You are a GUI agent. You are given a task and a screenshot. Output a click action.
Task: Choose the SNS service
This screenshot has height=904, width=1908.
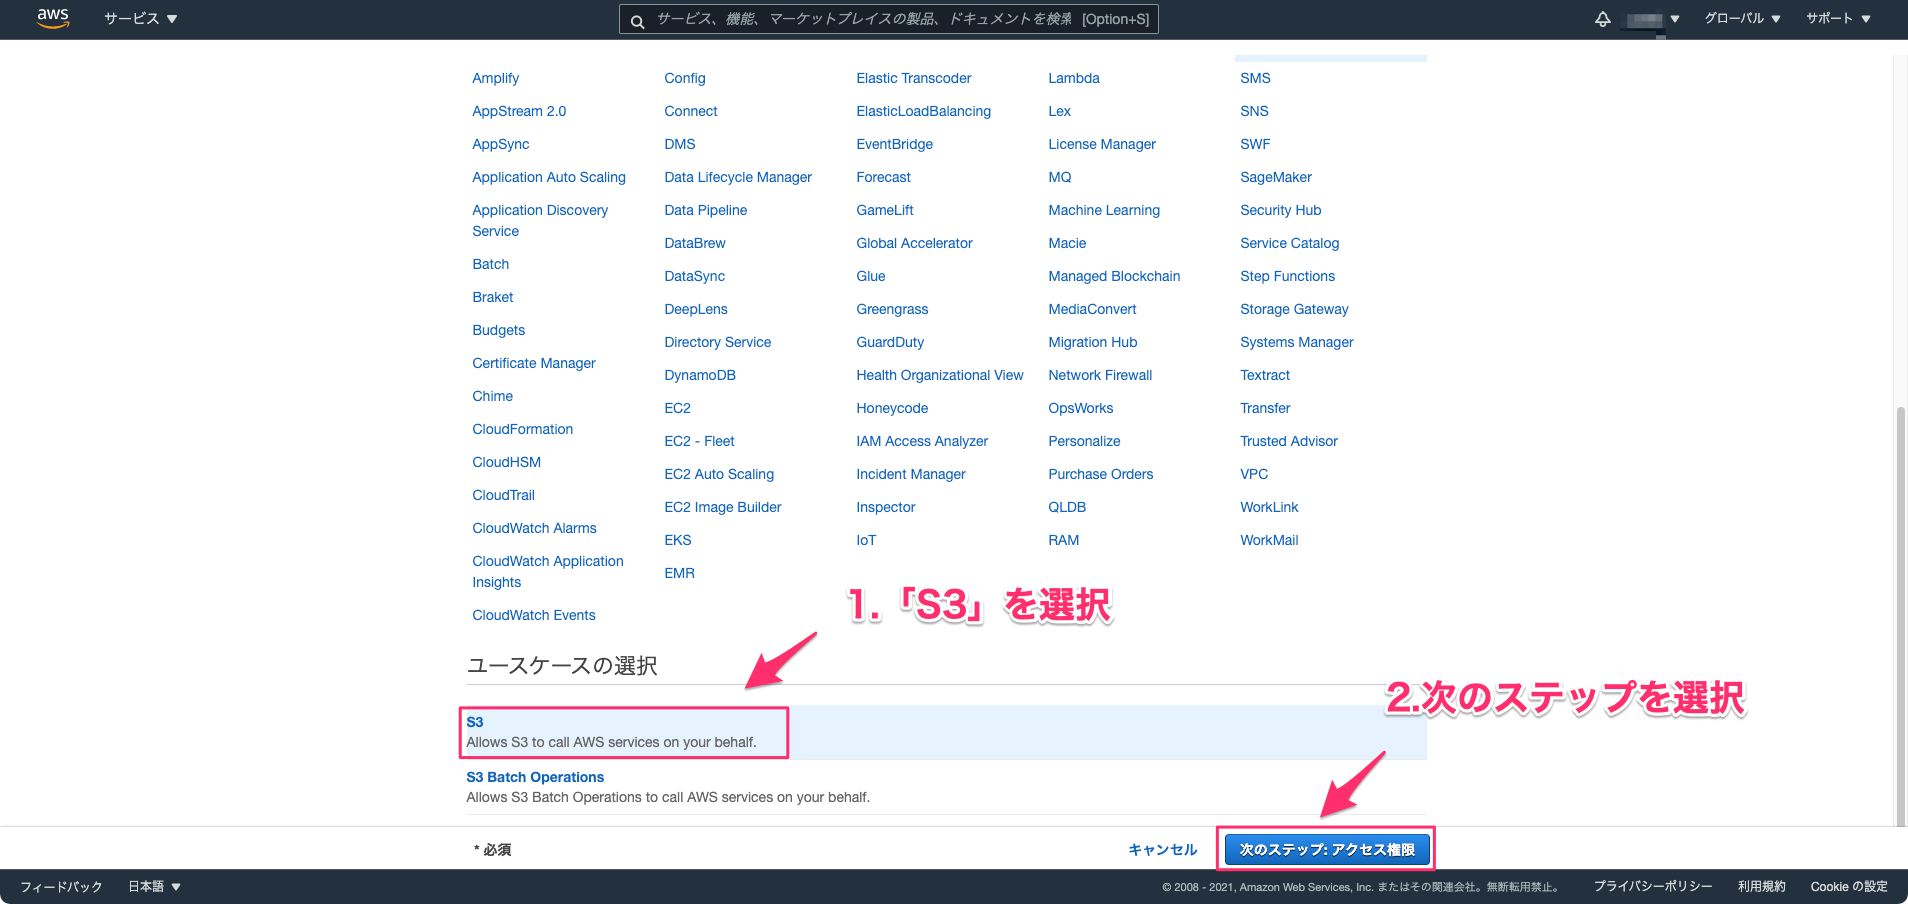[1254, 111]
